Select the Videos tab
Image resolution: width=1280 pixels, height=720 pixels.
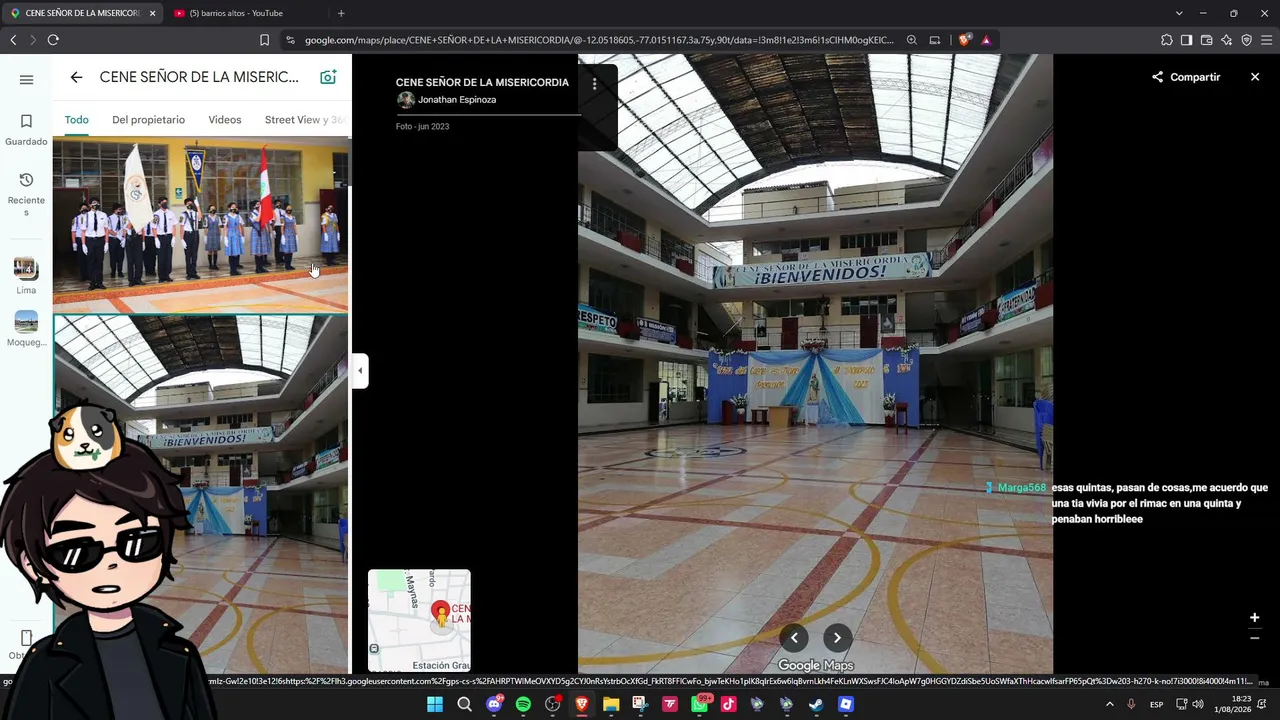[225, 120]
